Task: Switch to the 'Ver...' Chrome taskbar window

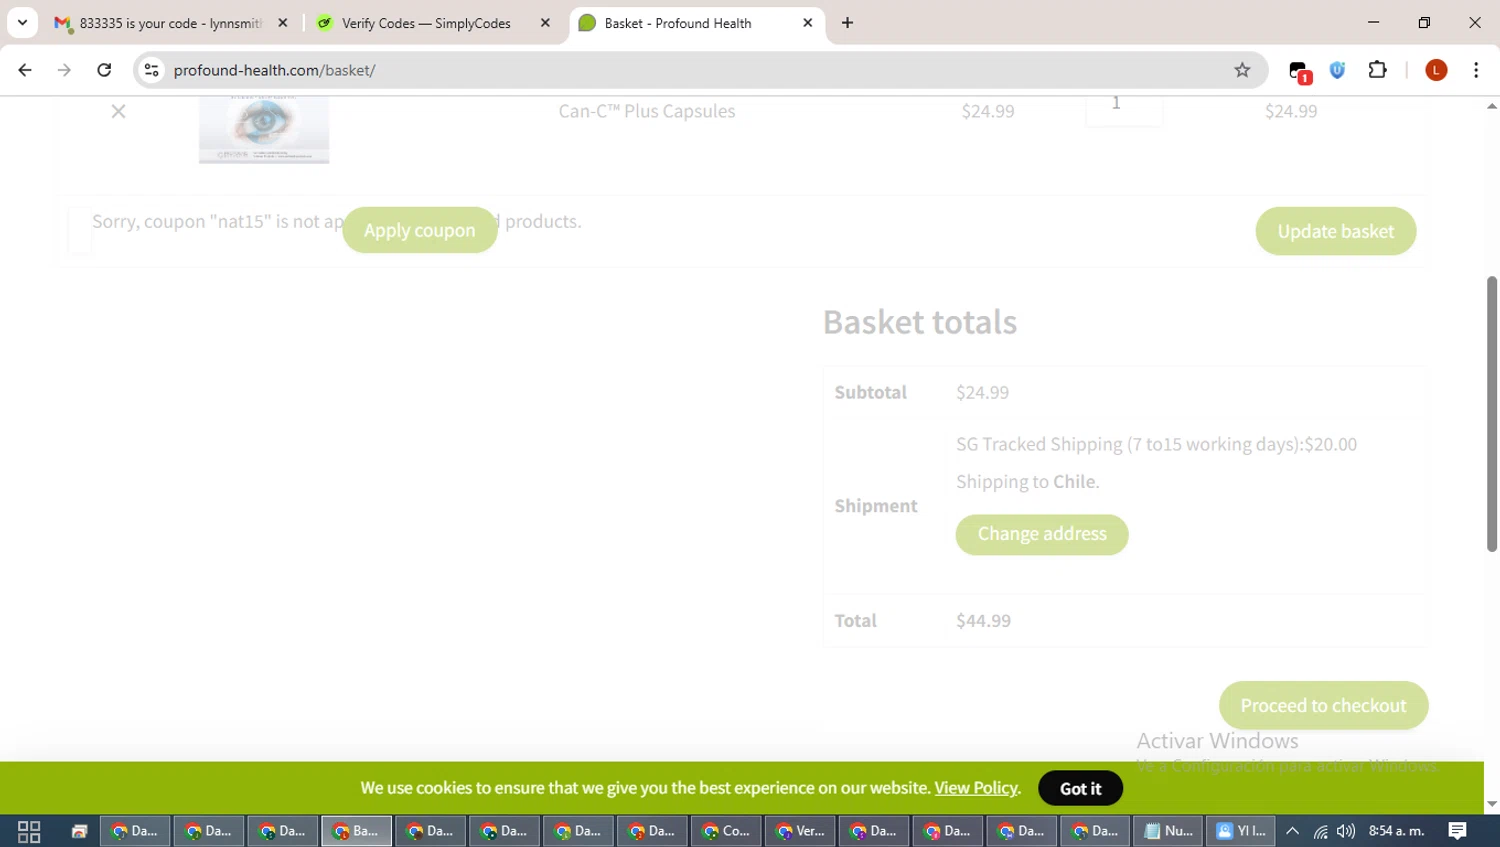Action: (x=800, y=831)
